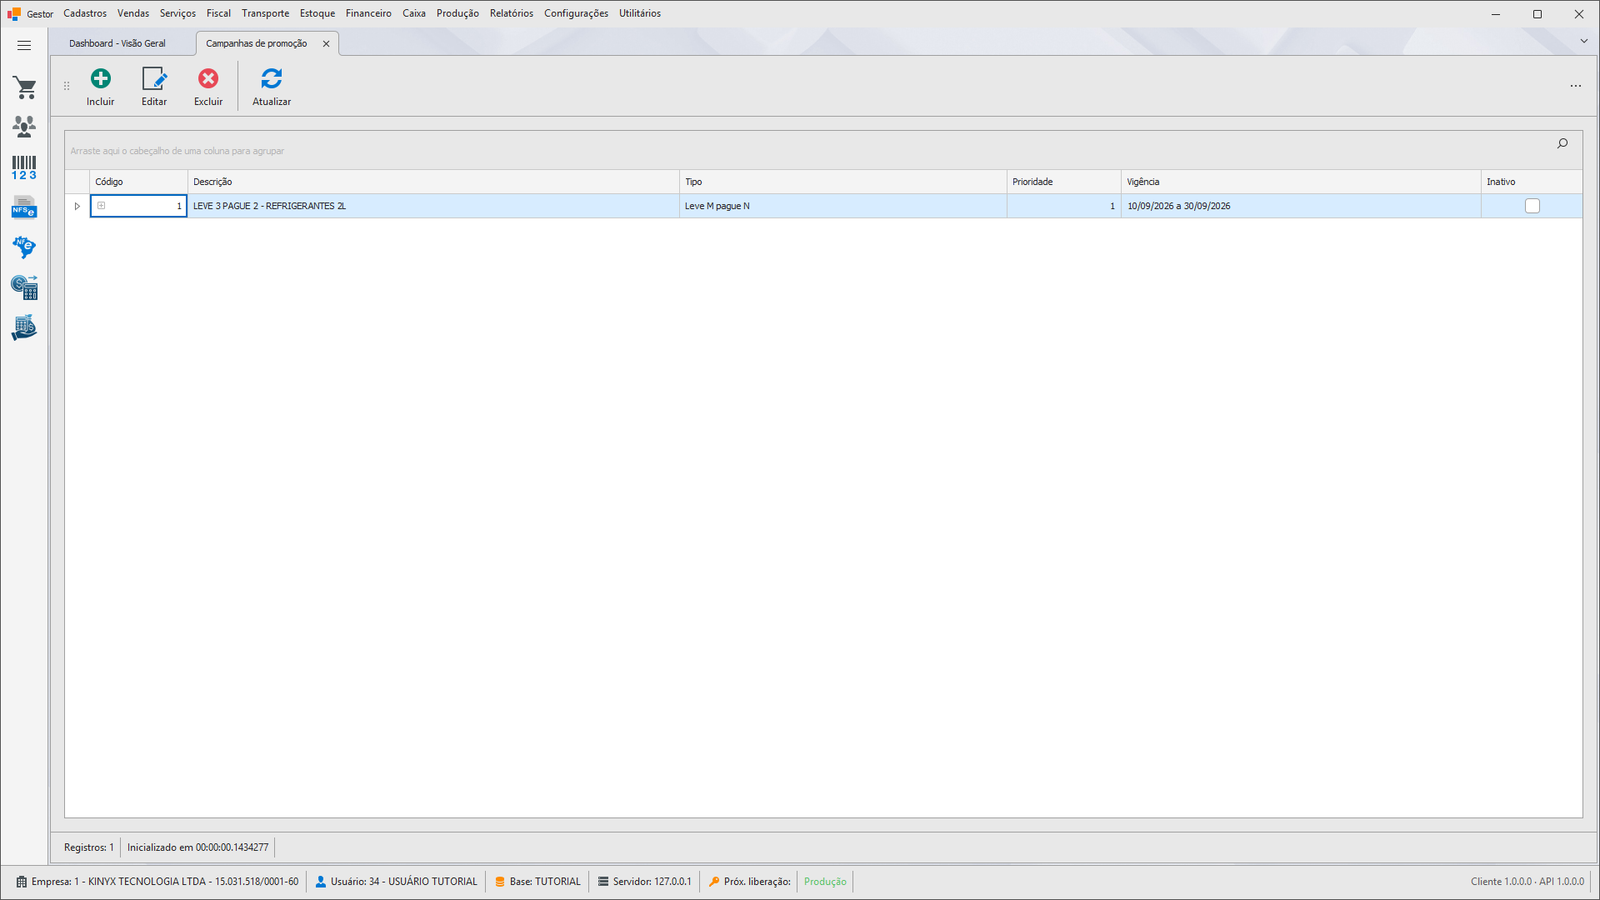Select the Leve M pague N cell

[x=843, y=206]
